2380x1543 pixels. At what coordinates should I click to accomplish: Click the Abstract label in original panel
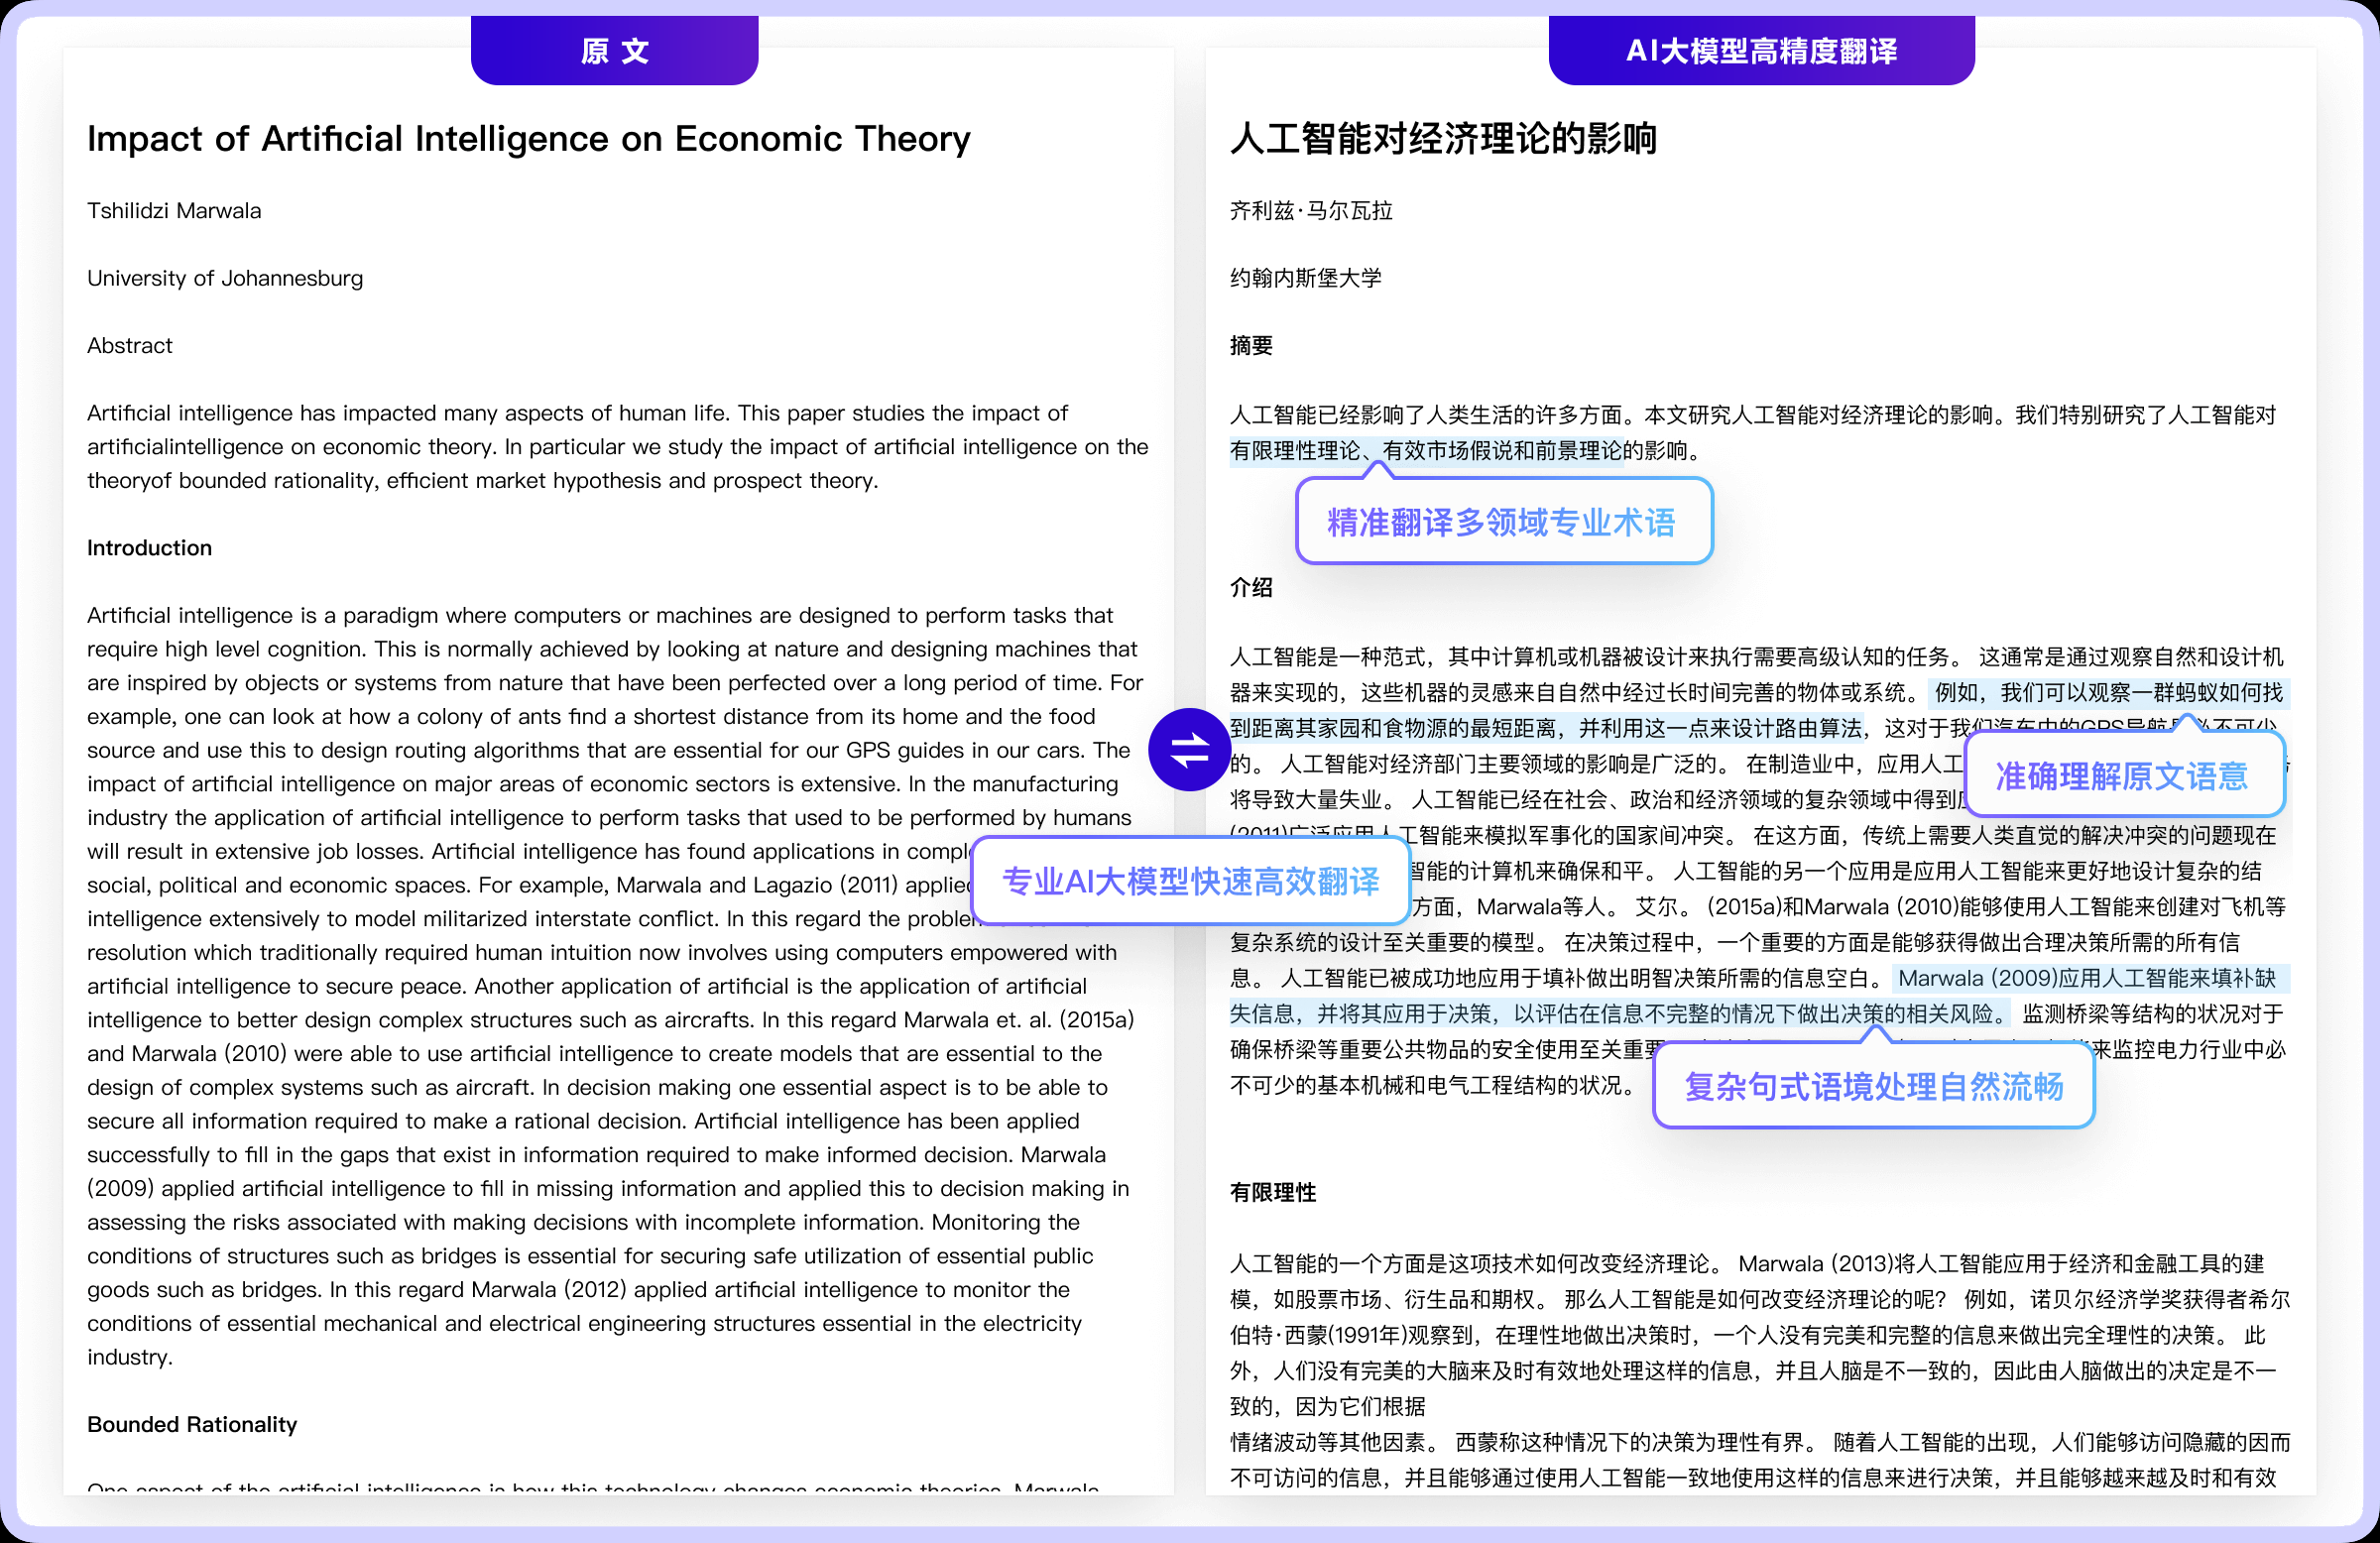pos(130,346)
